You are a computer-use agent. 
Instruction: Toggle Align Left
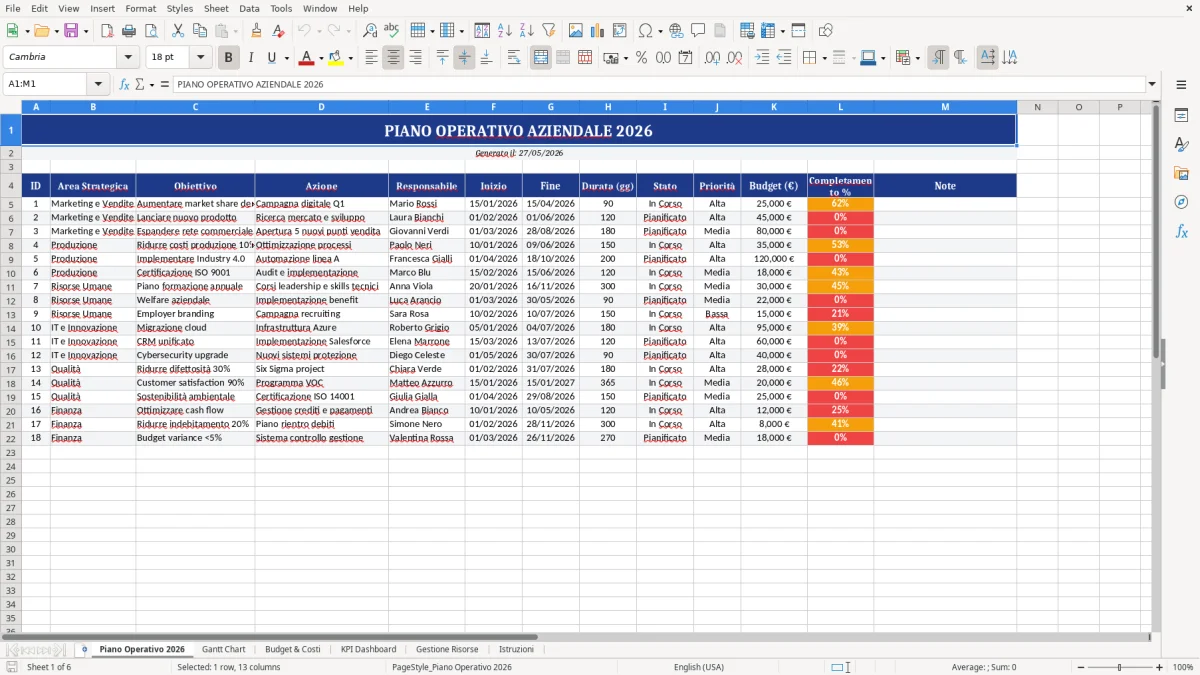tap(371, 58)
